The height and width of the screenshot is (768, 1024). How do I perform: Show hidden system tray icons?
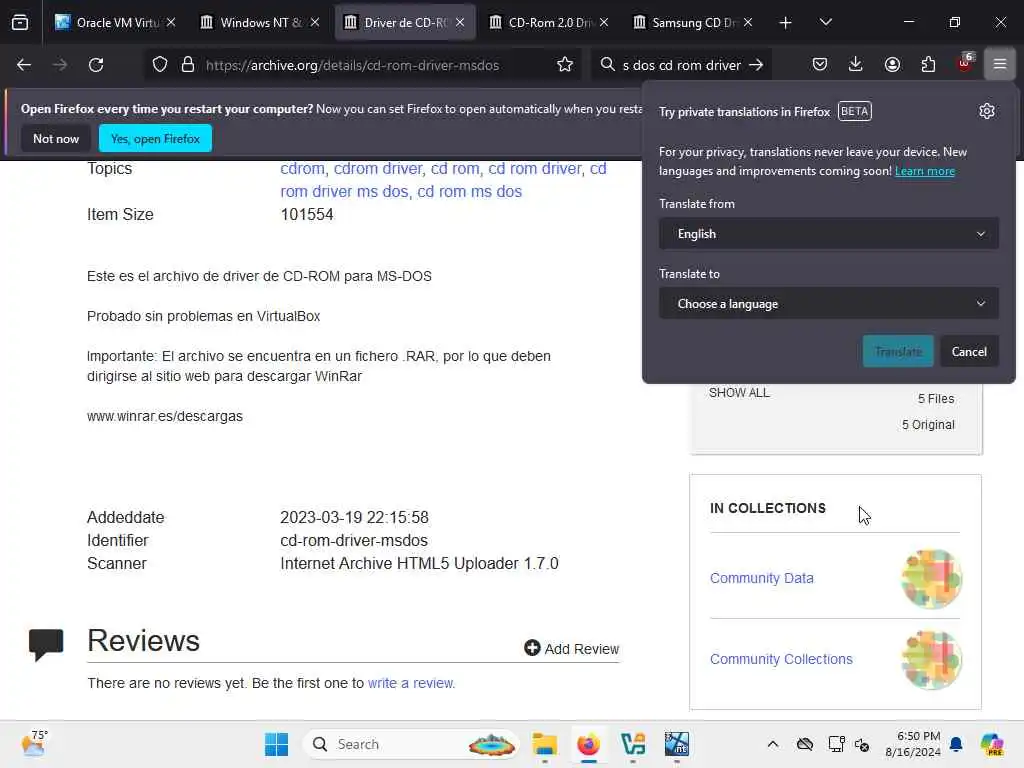click(773, 744)
